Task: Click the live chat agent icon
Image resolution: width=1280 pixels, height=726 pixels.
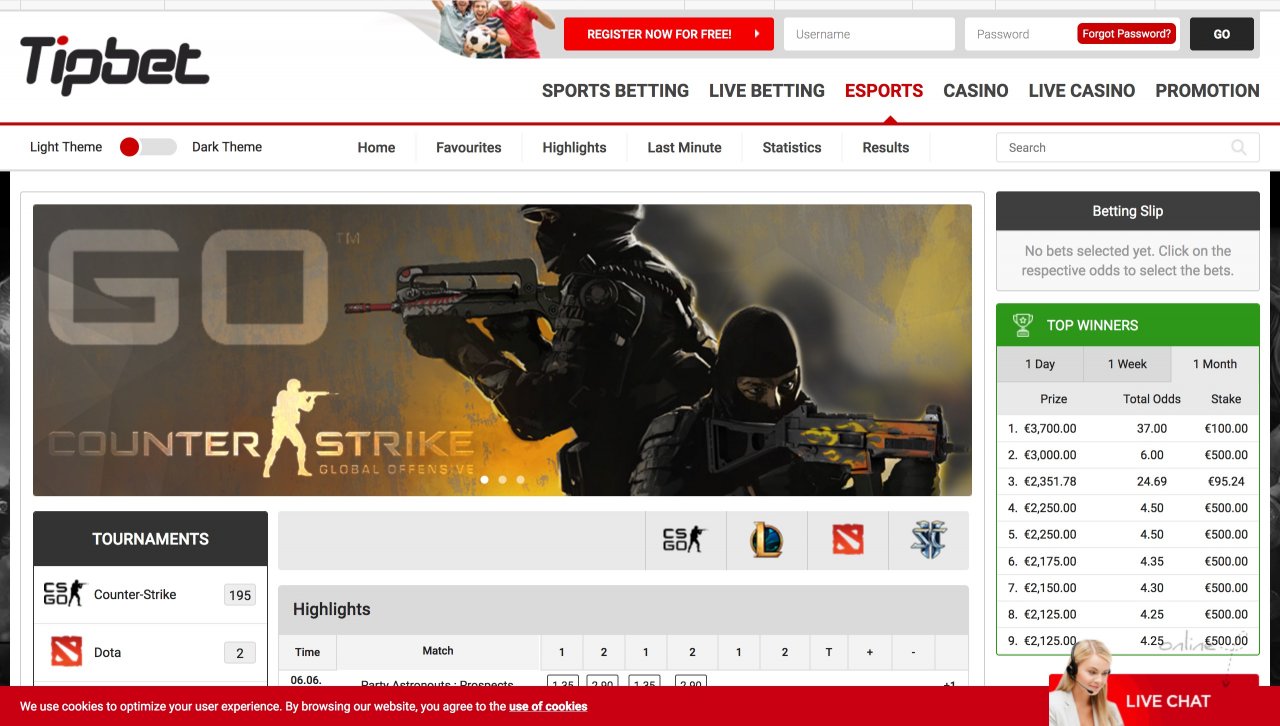Action: coord(1086,682)
